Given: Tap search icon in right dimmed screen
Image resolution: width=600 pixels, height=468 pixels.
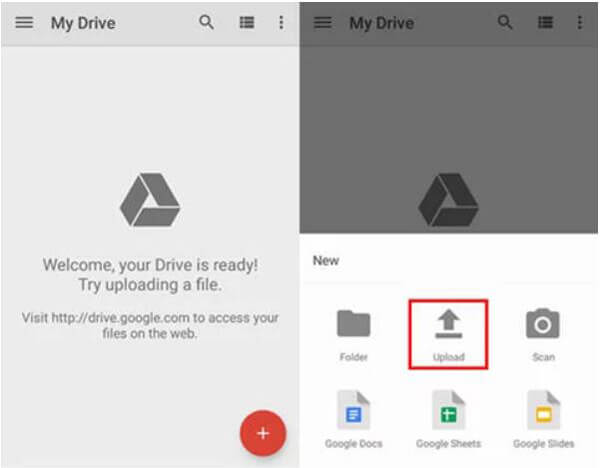Looking at the screenshot, I should click(505, 22).
